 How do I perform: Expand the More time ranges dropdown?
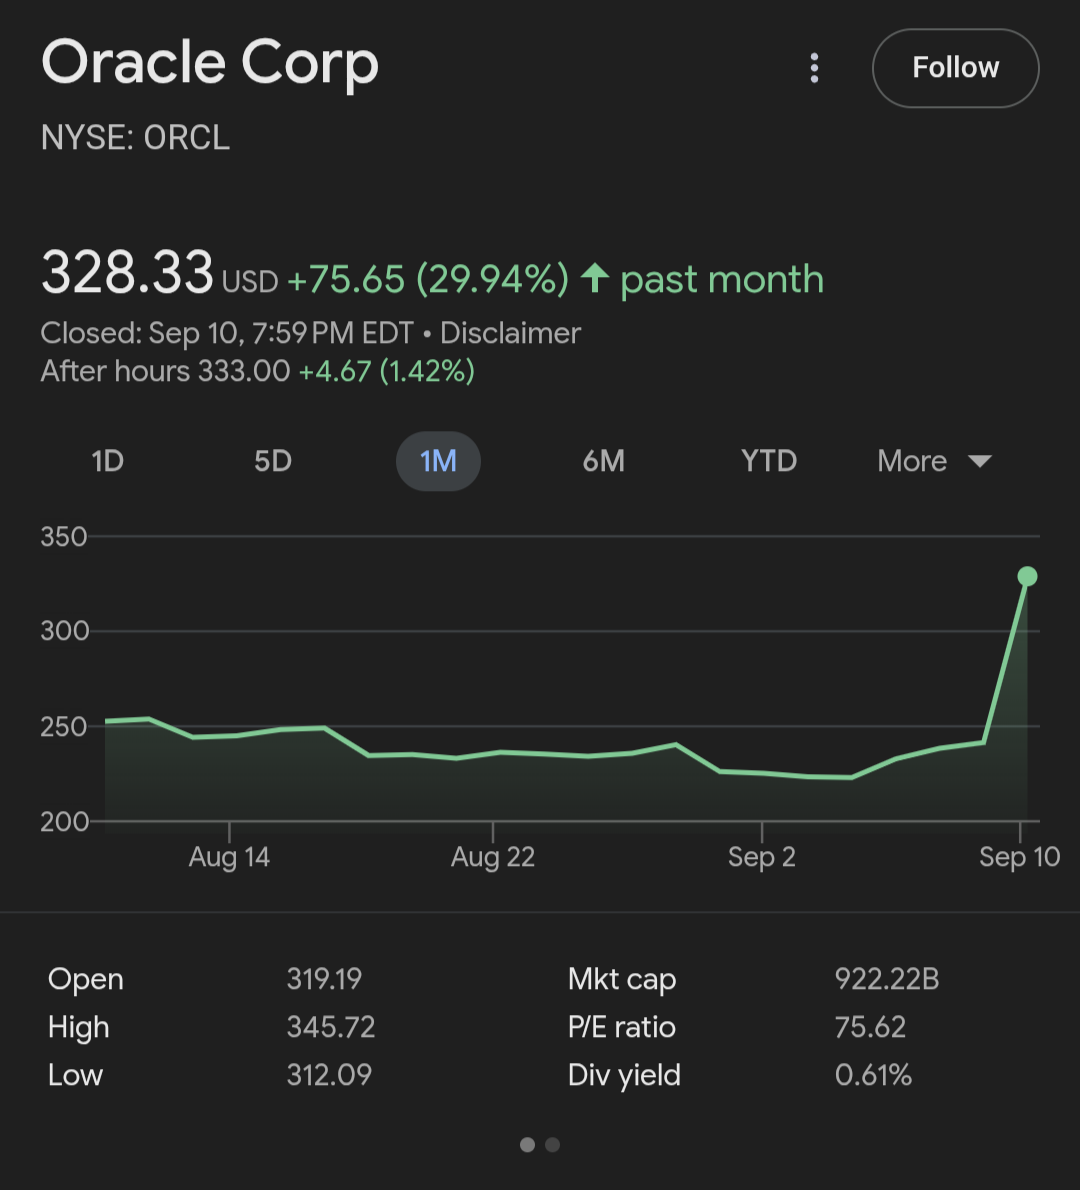tap(912, 461)
